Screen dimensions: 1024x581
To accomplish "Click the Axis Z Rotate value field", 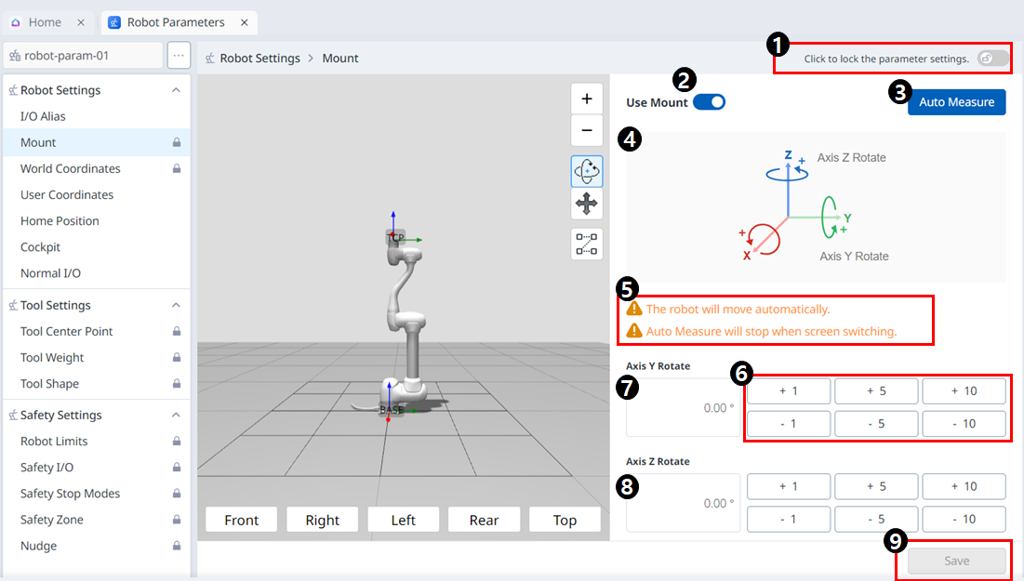I will [683, 503].
